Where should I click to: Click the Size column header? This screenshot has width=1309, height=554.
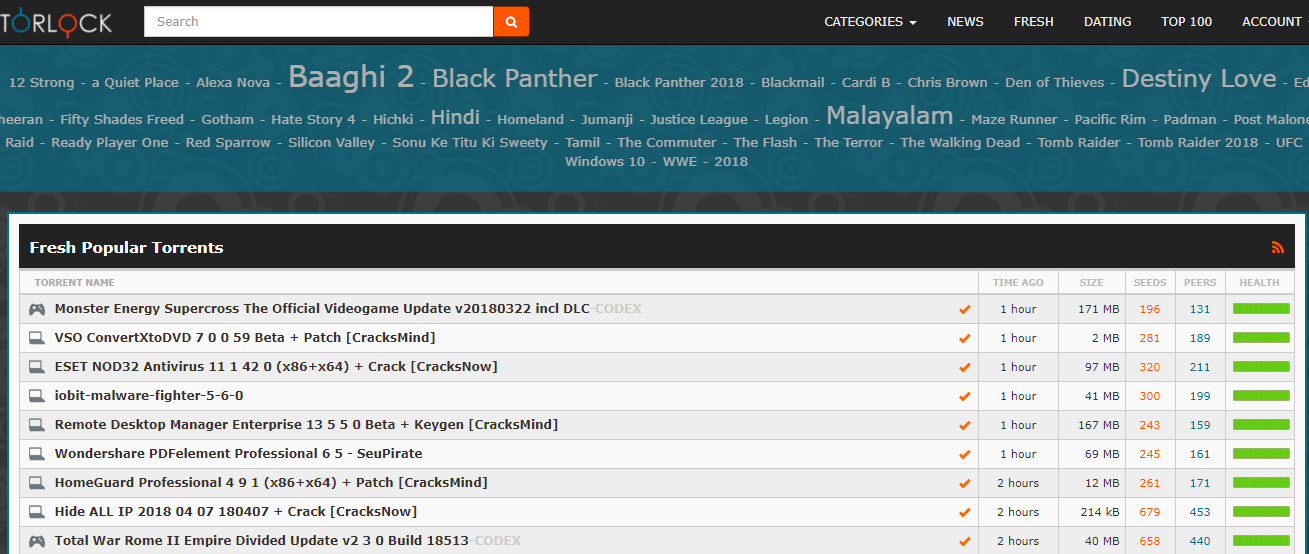(x=1092, y=283)
